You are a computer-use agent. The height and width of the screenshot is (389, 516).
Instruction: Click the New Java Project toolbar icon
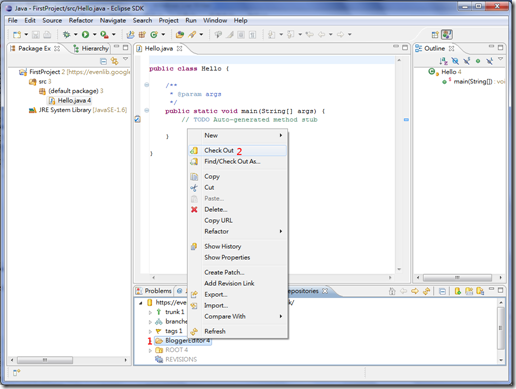click(130, 34)
